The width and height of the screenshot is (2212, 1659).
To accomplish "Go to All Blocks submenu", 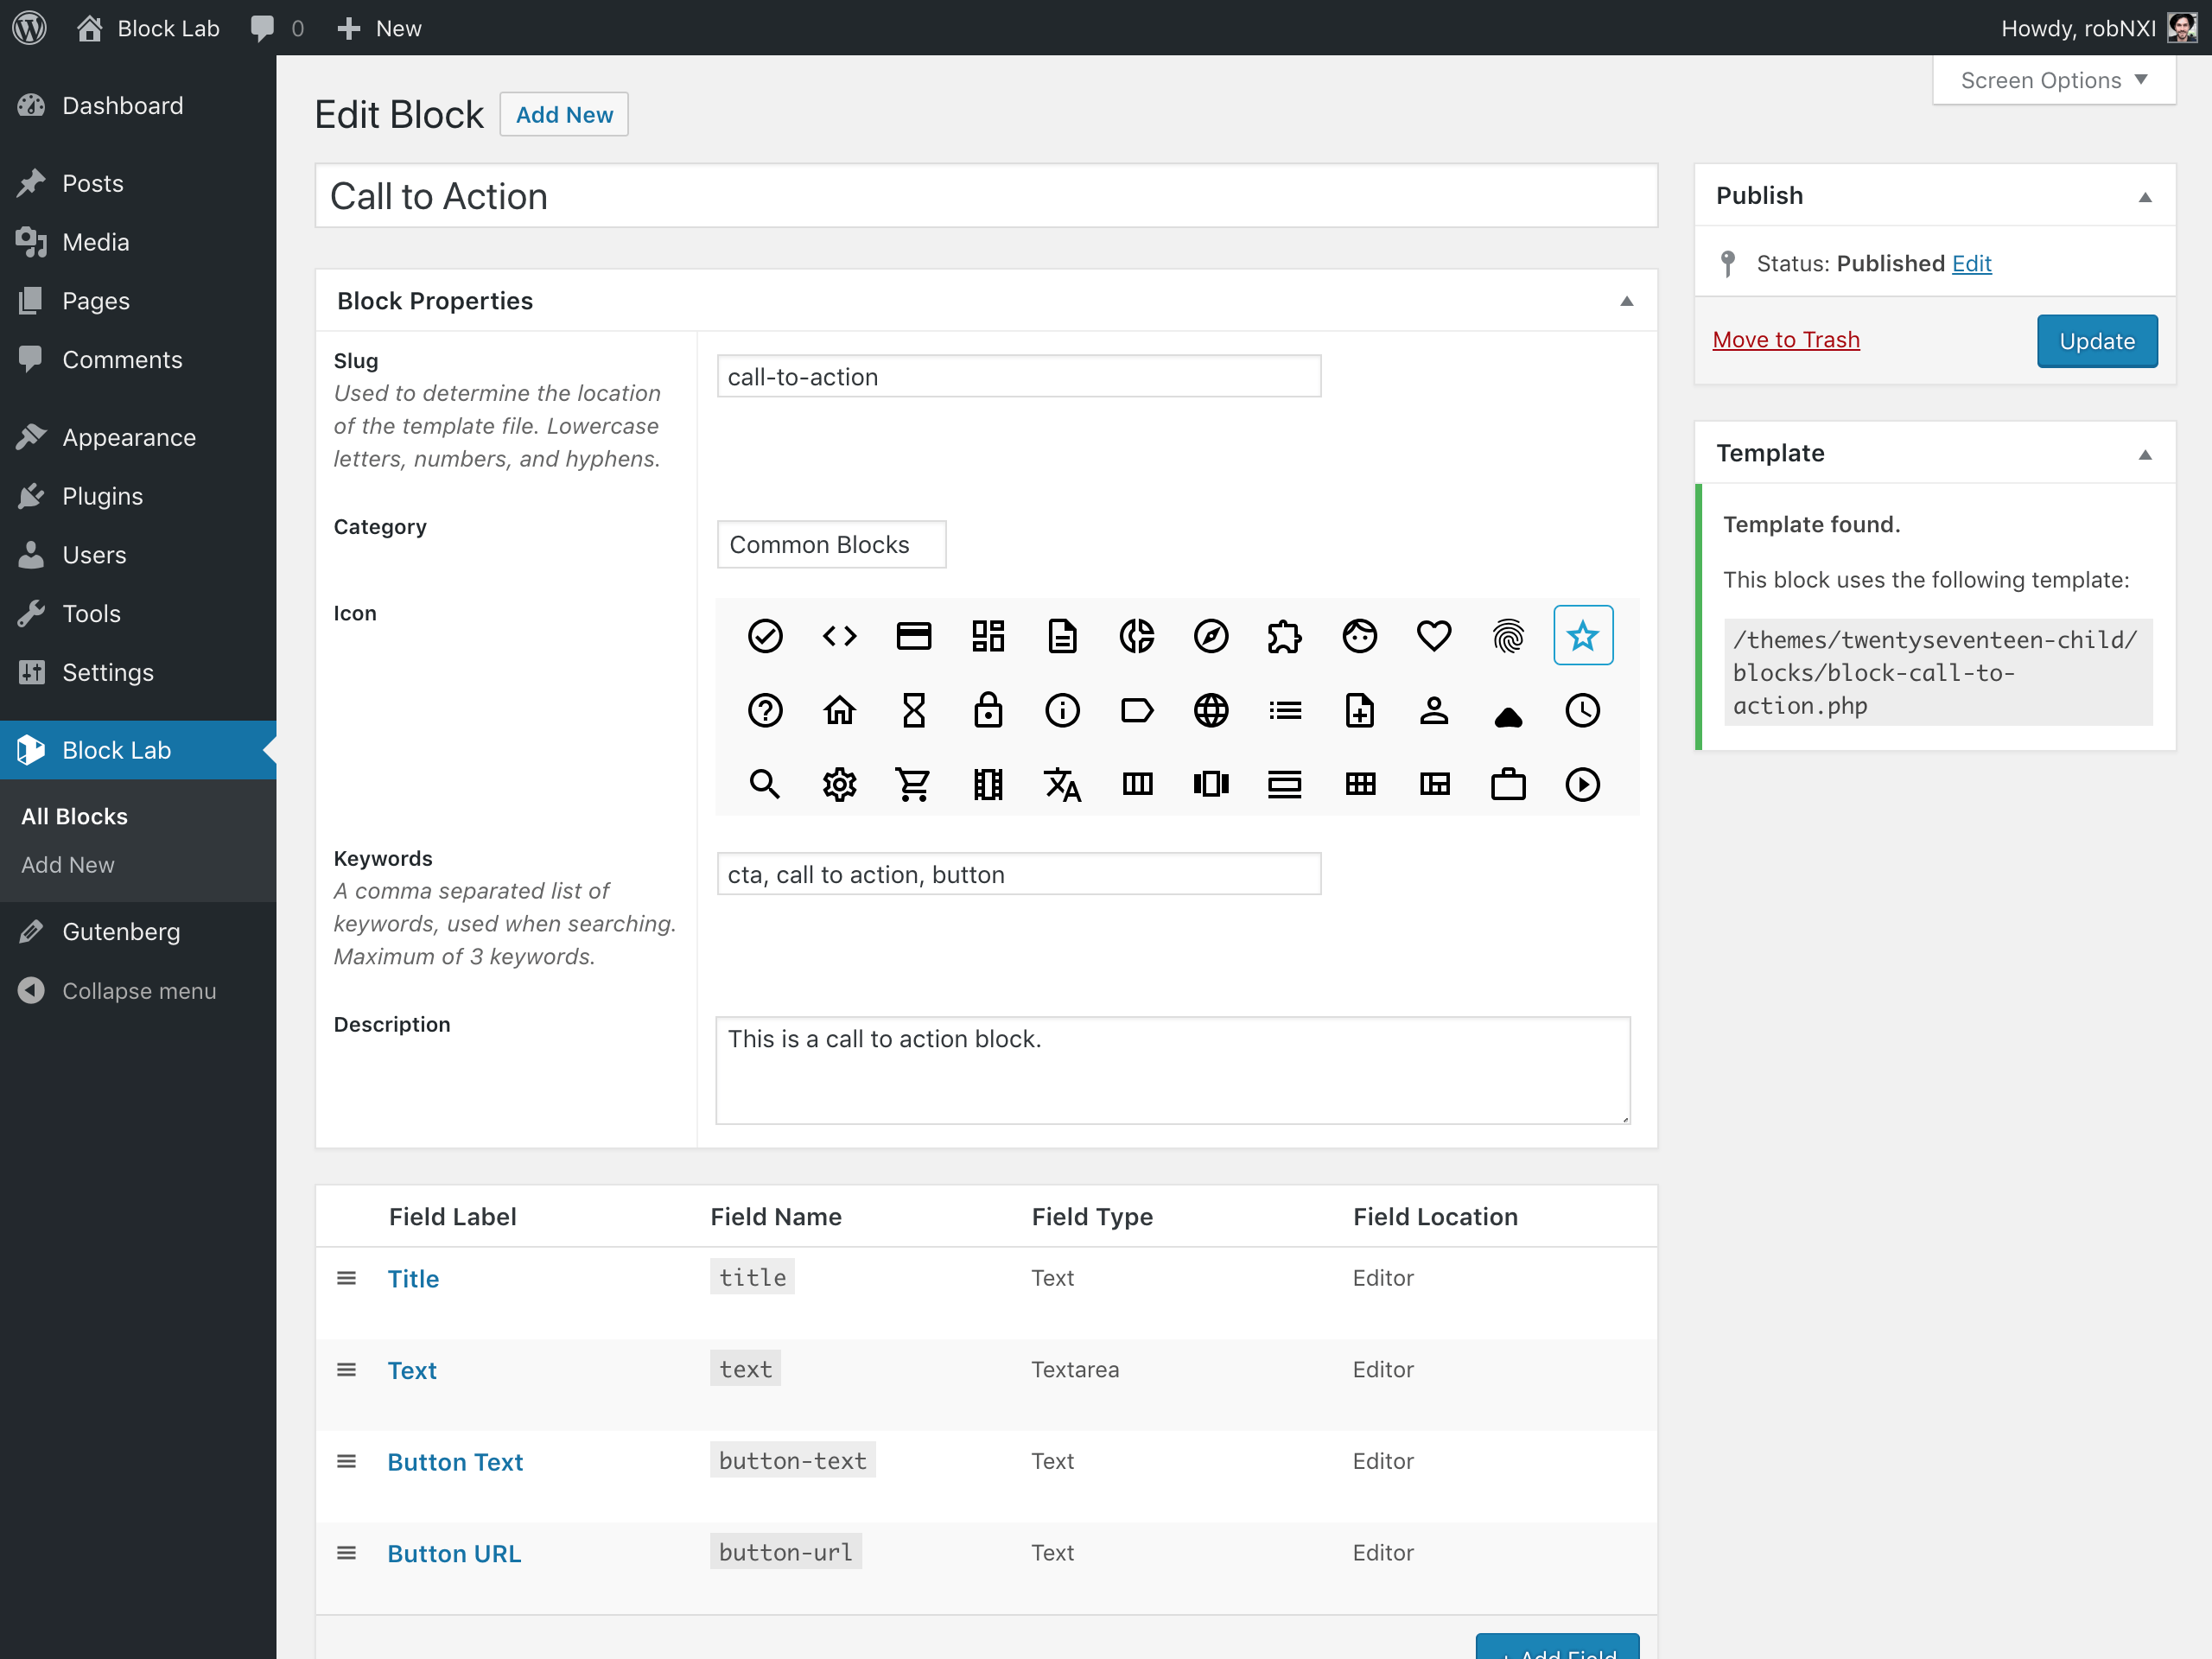I will tap(75, 816).
